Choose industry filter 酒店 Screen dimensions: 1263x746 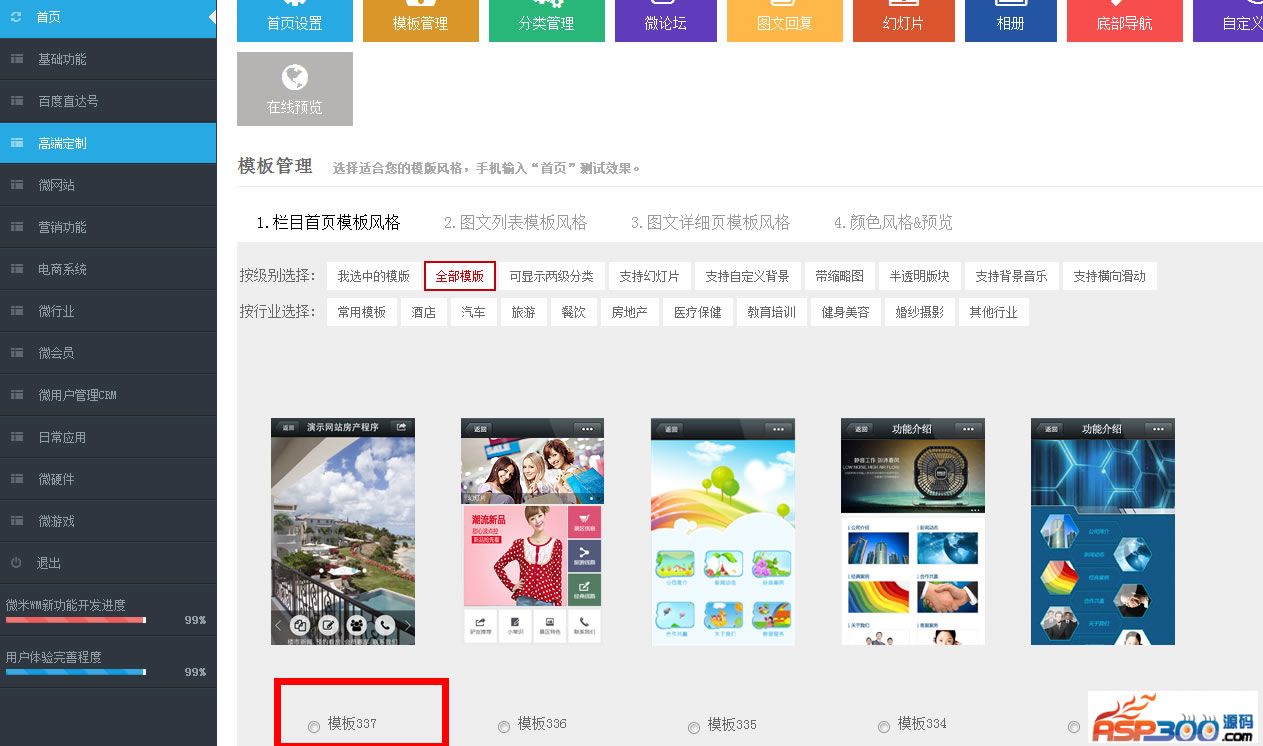tap(424, 312)
